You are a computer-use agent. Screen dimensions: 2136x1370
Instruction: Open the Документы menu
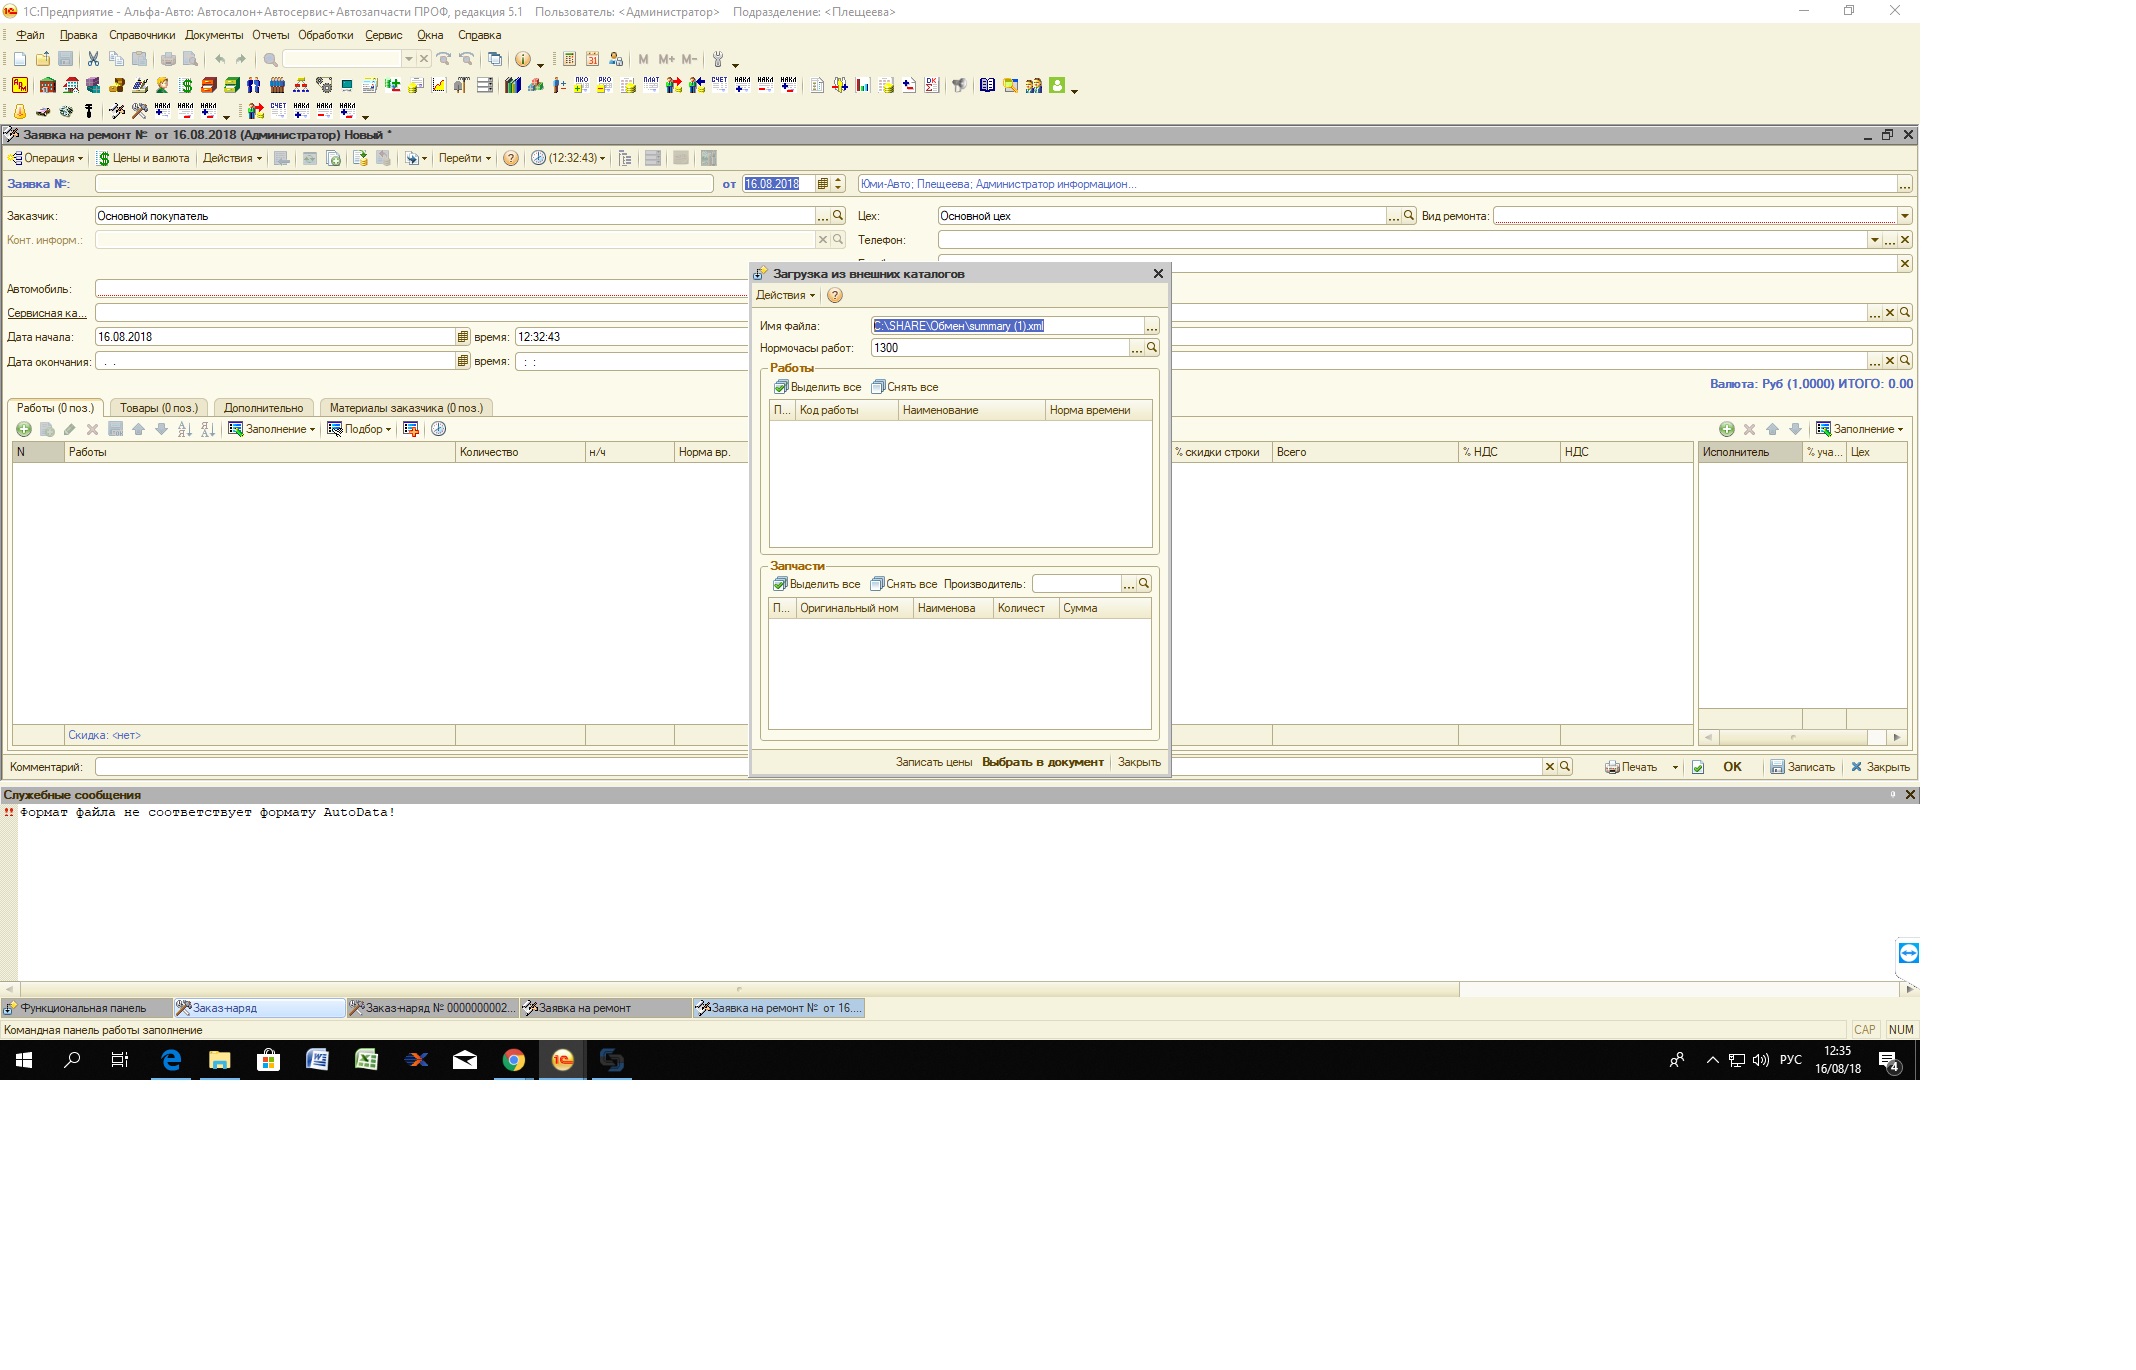pos(214,35)
